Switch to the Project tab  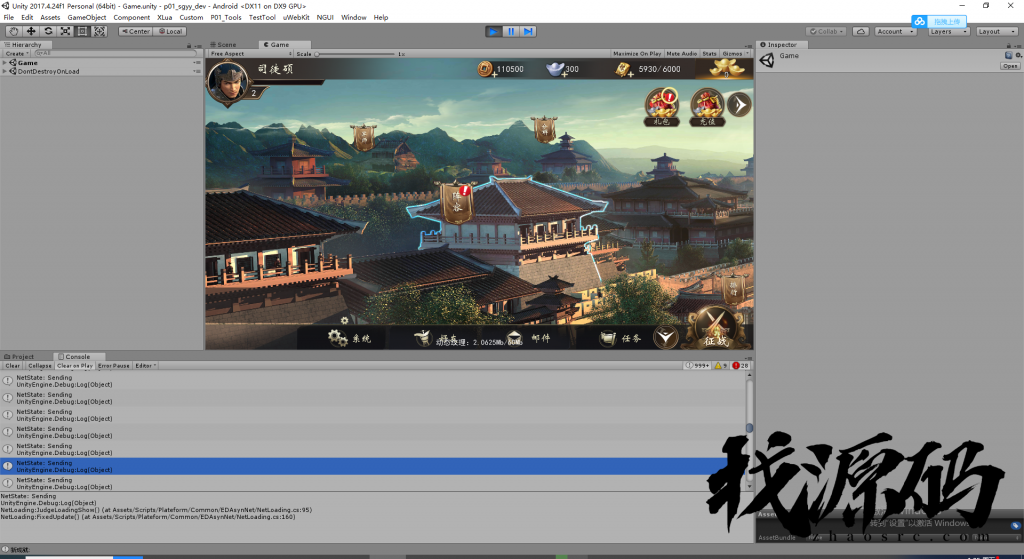point(19,357)
